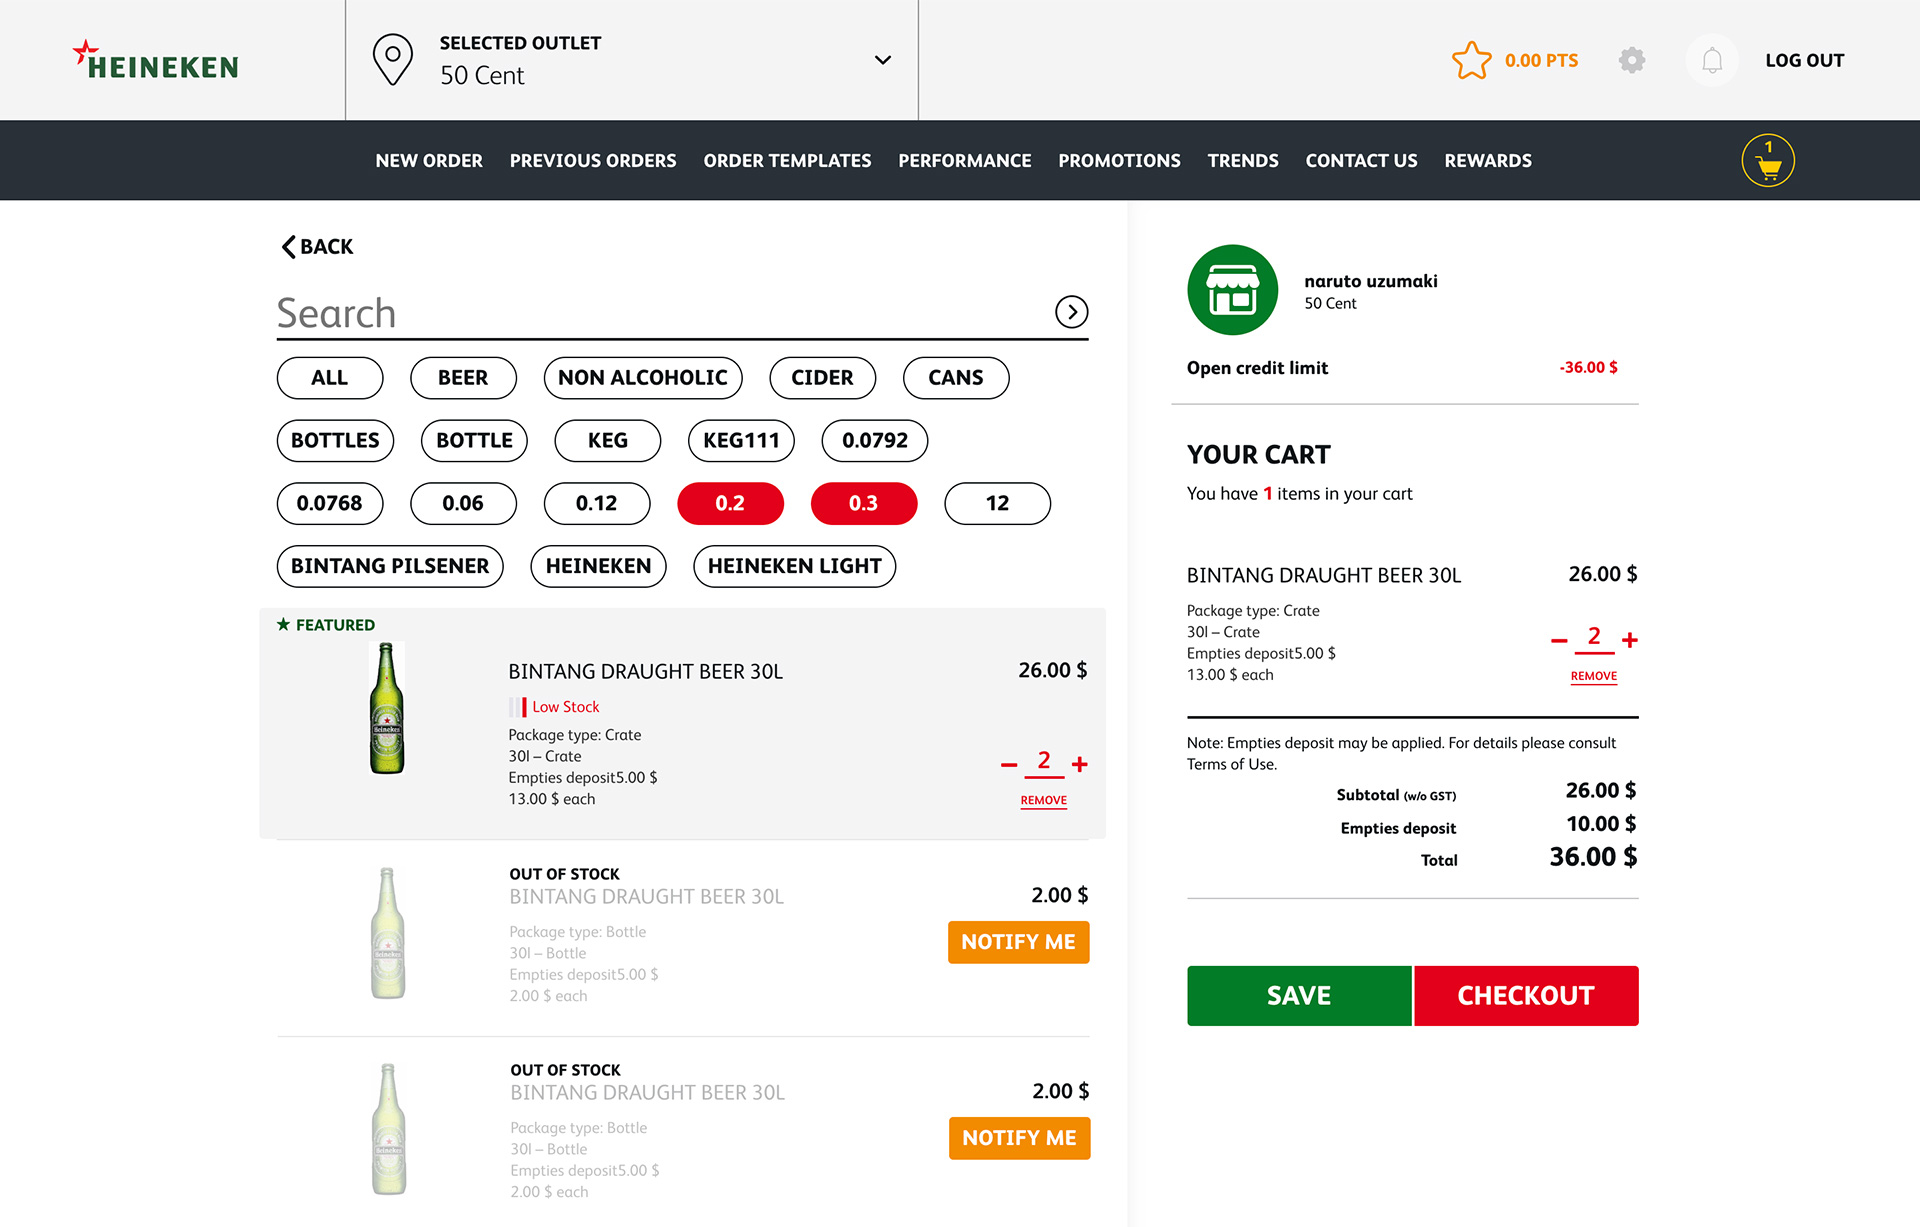Open REWARDS page
The image size is (1920, 1227).
click(1488, 161)
